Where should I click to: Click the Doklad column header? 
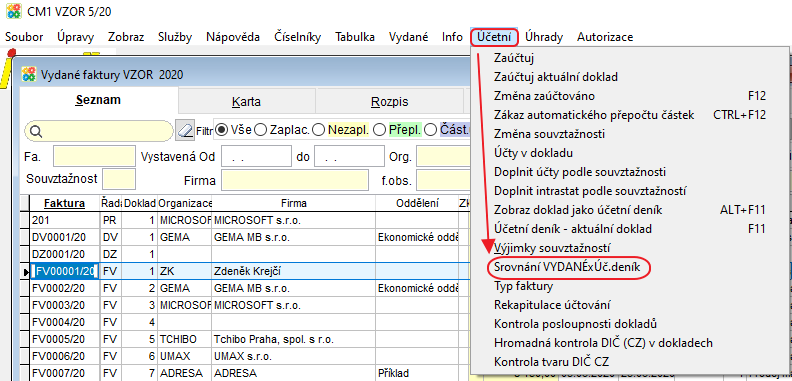(x=139, y=203)
